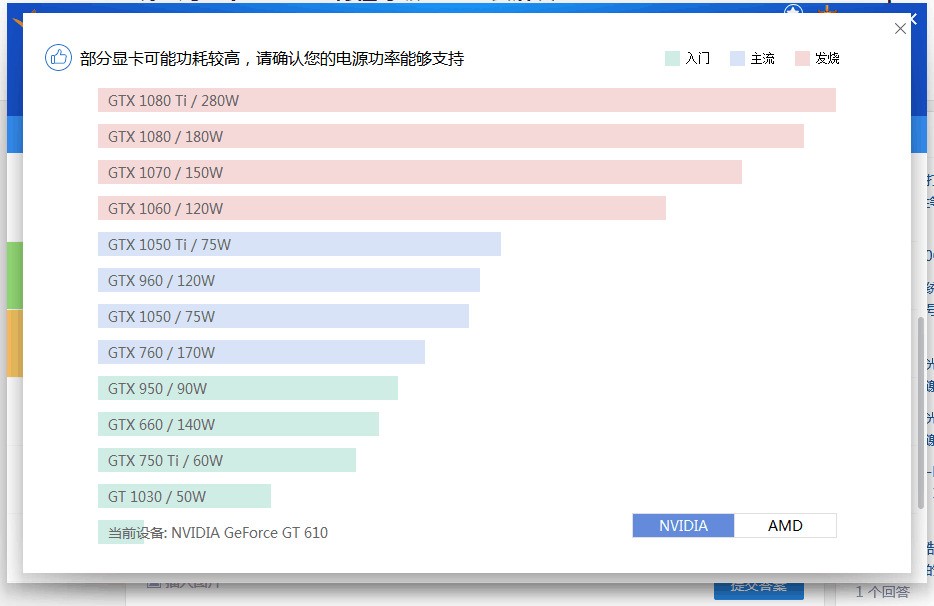Select the GTX 950 / 90W bar
Image resolution: width=934 pixels, height=606 pixels.
(248, 389)
